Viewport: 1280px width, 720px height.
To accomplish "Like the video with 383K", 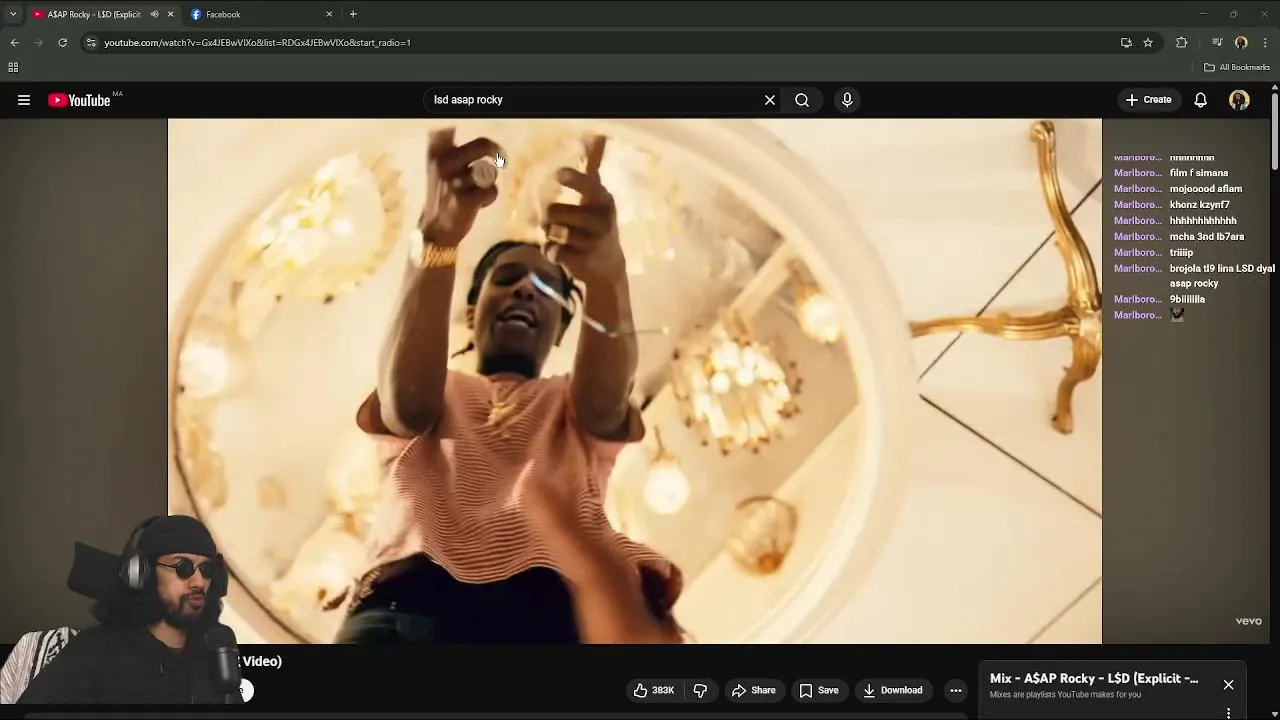I will click(x=653, y=690).
